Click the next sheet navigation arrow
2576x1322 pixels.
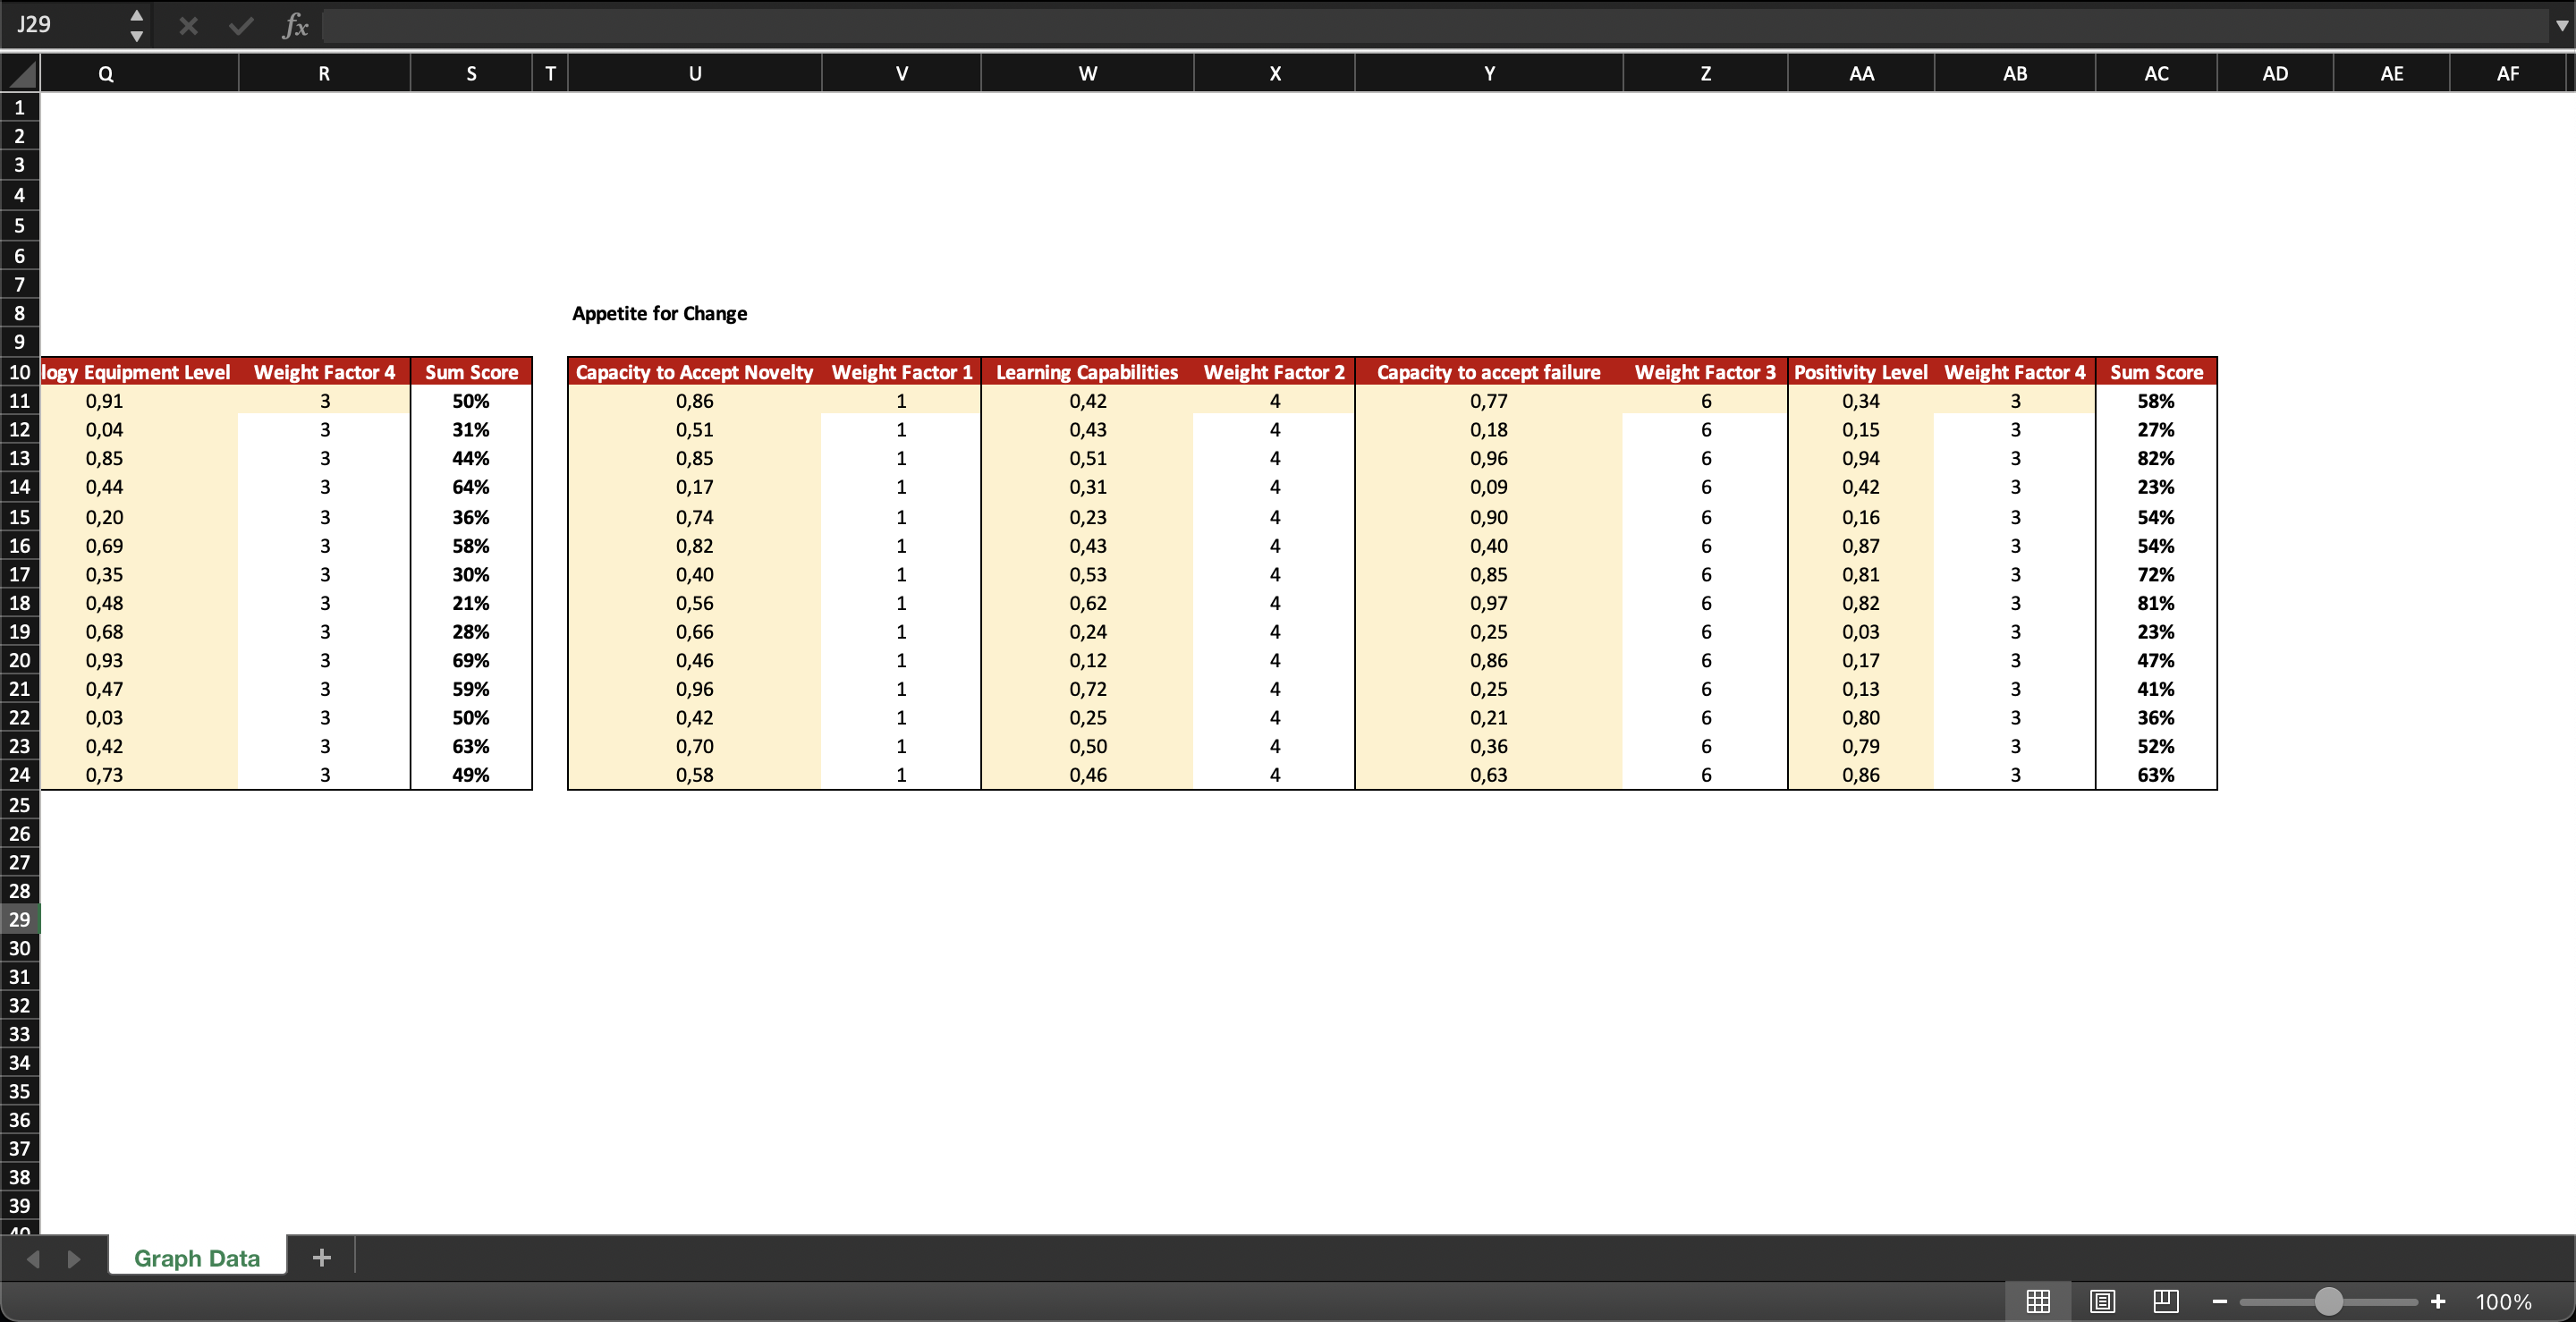point(73,1258)
